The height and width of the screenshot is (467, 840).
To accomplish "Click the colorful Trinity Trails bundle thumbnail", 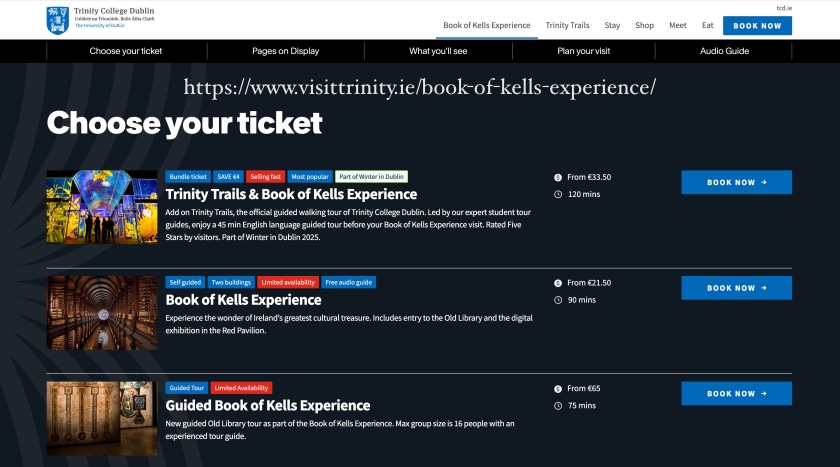I will (x=101, y=206).
